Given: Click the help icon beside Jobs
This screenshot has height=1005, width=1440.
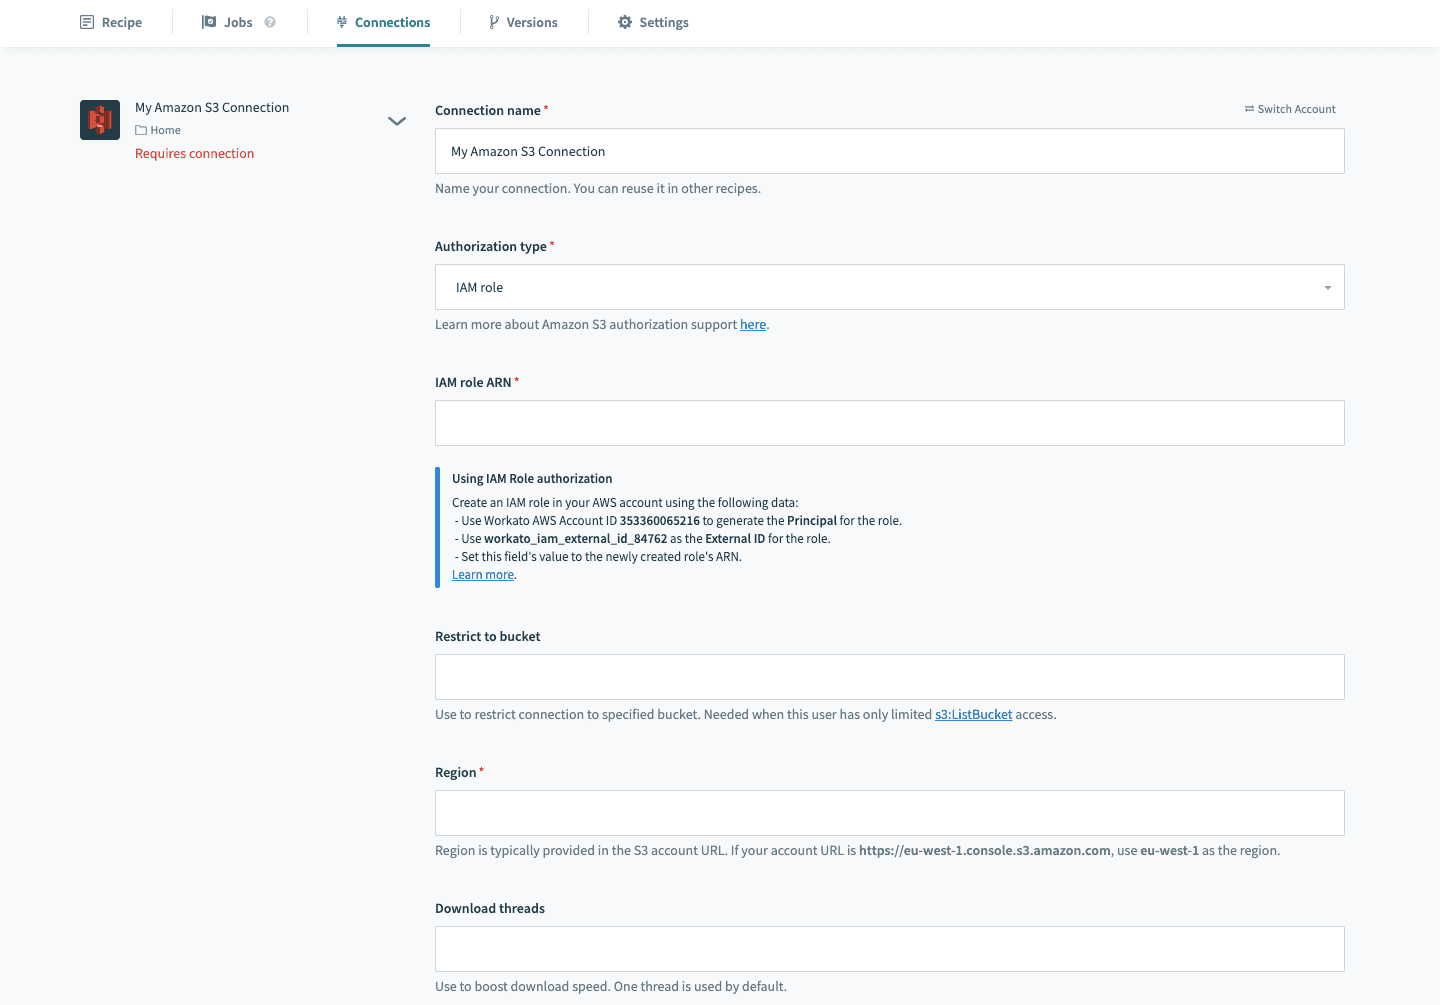Looking at the screenshot, I should pyautogui.click(x=270, y=22).
